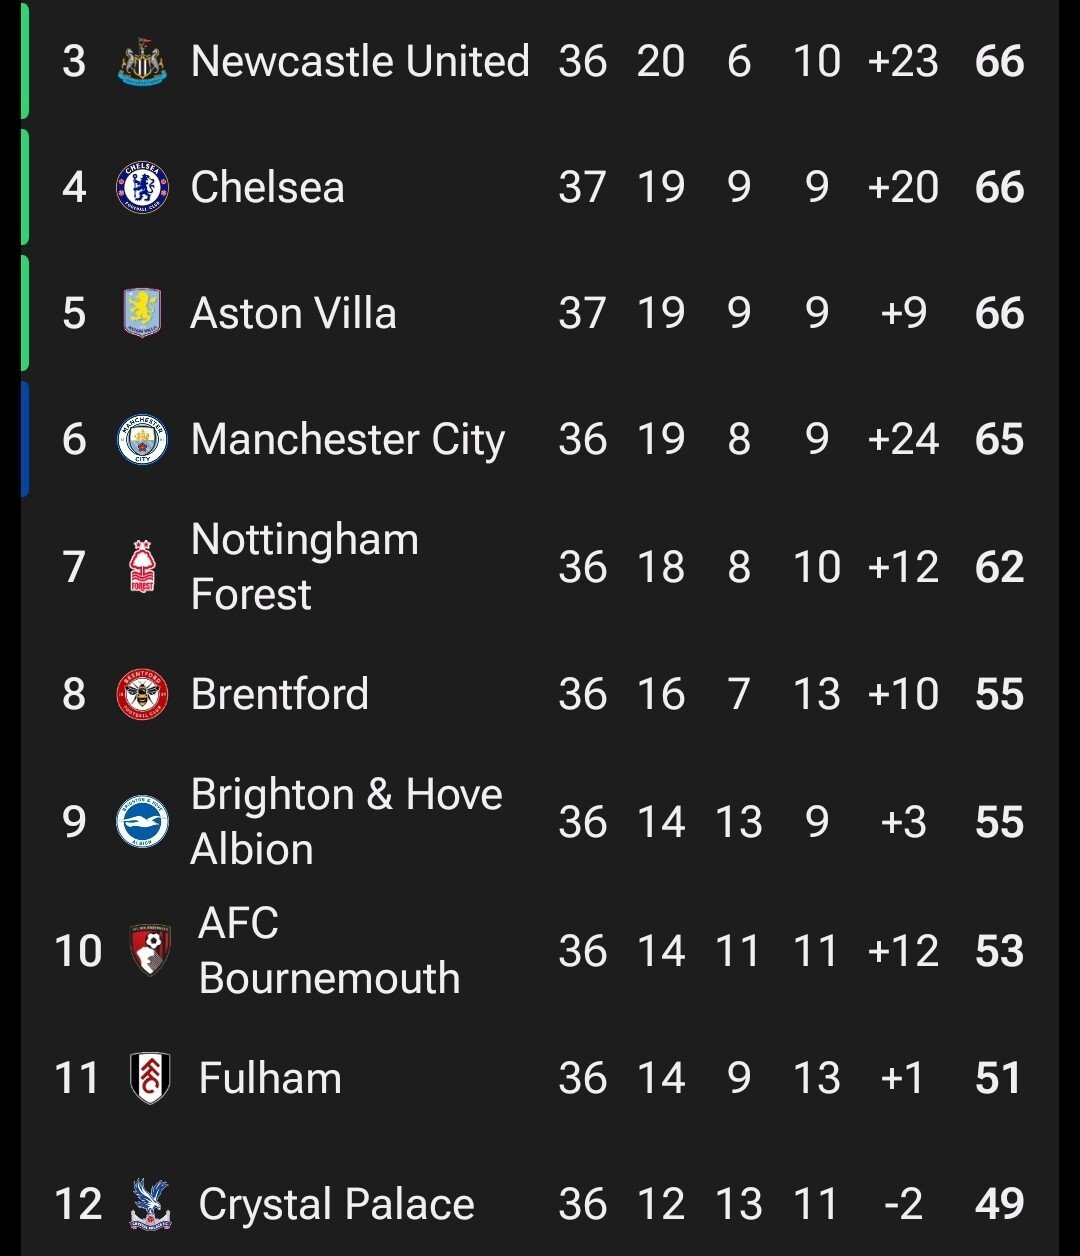Viewport: 1080px width, 1256px height.
Task: Tap the Nottingham Forest club crest
Action: [x=142, y=566]
